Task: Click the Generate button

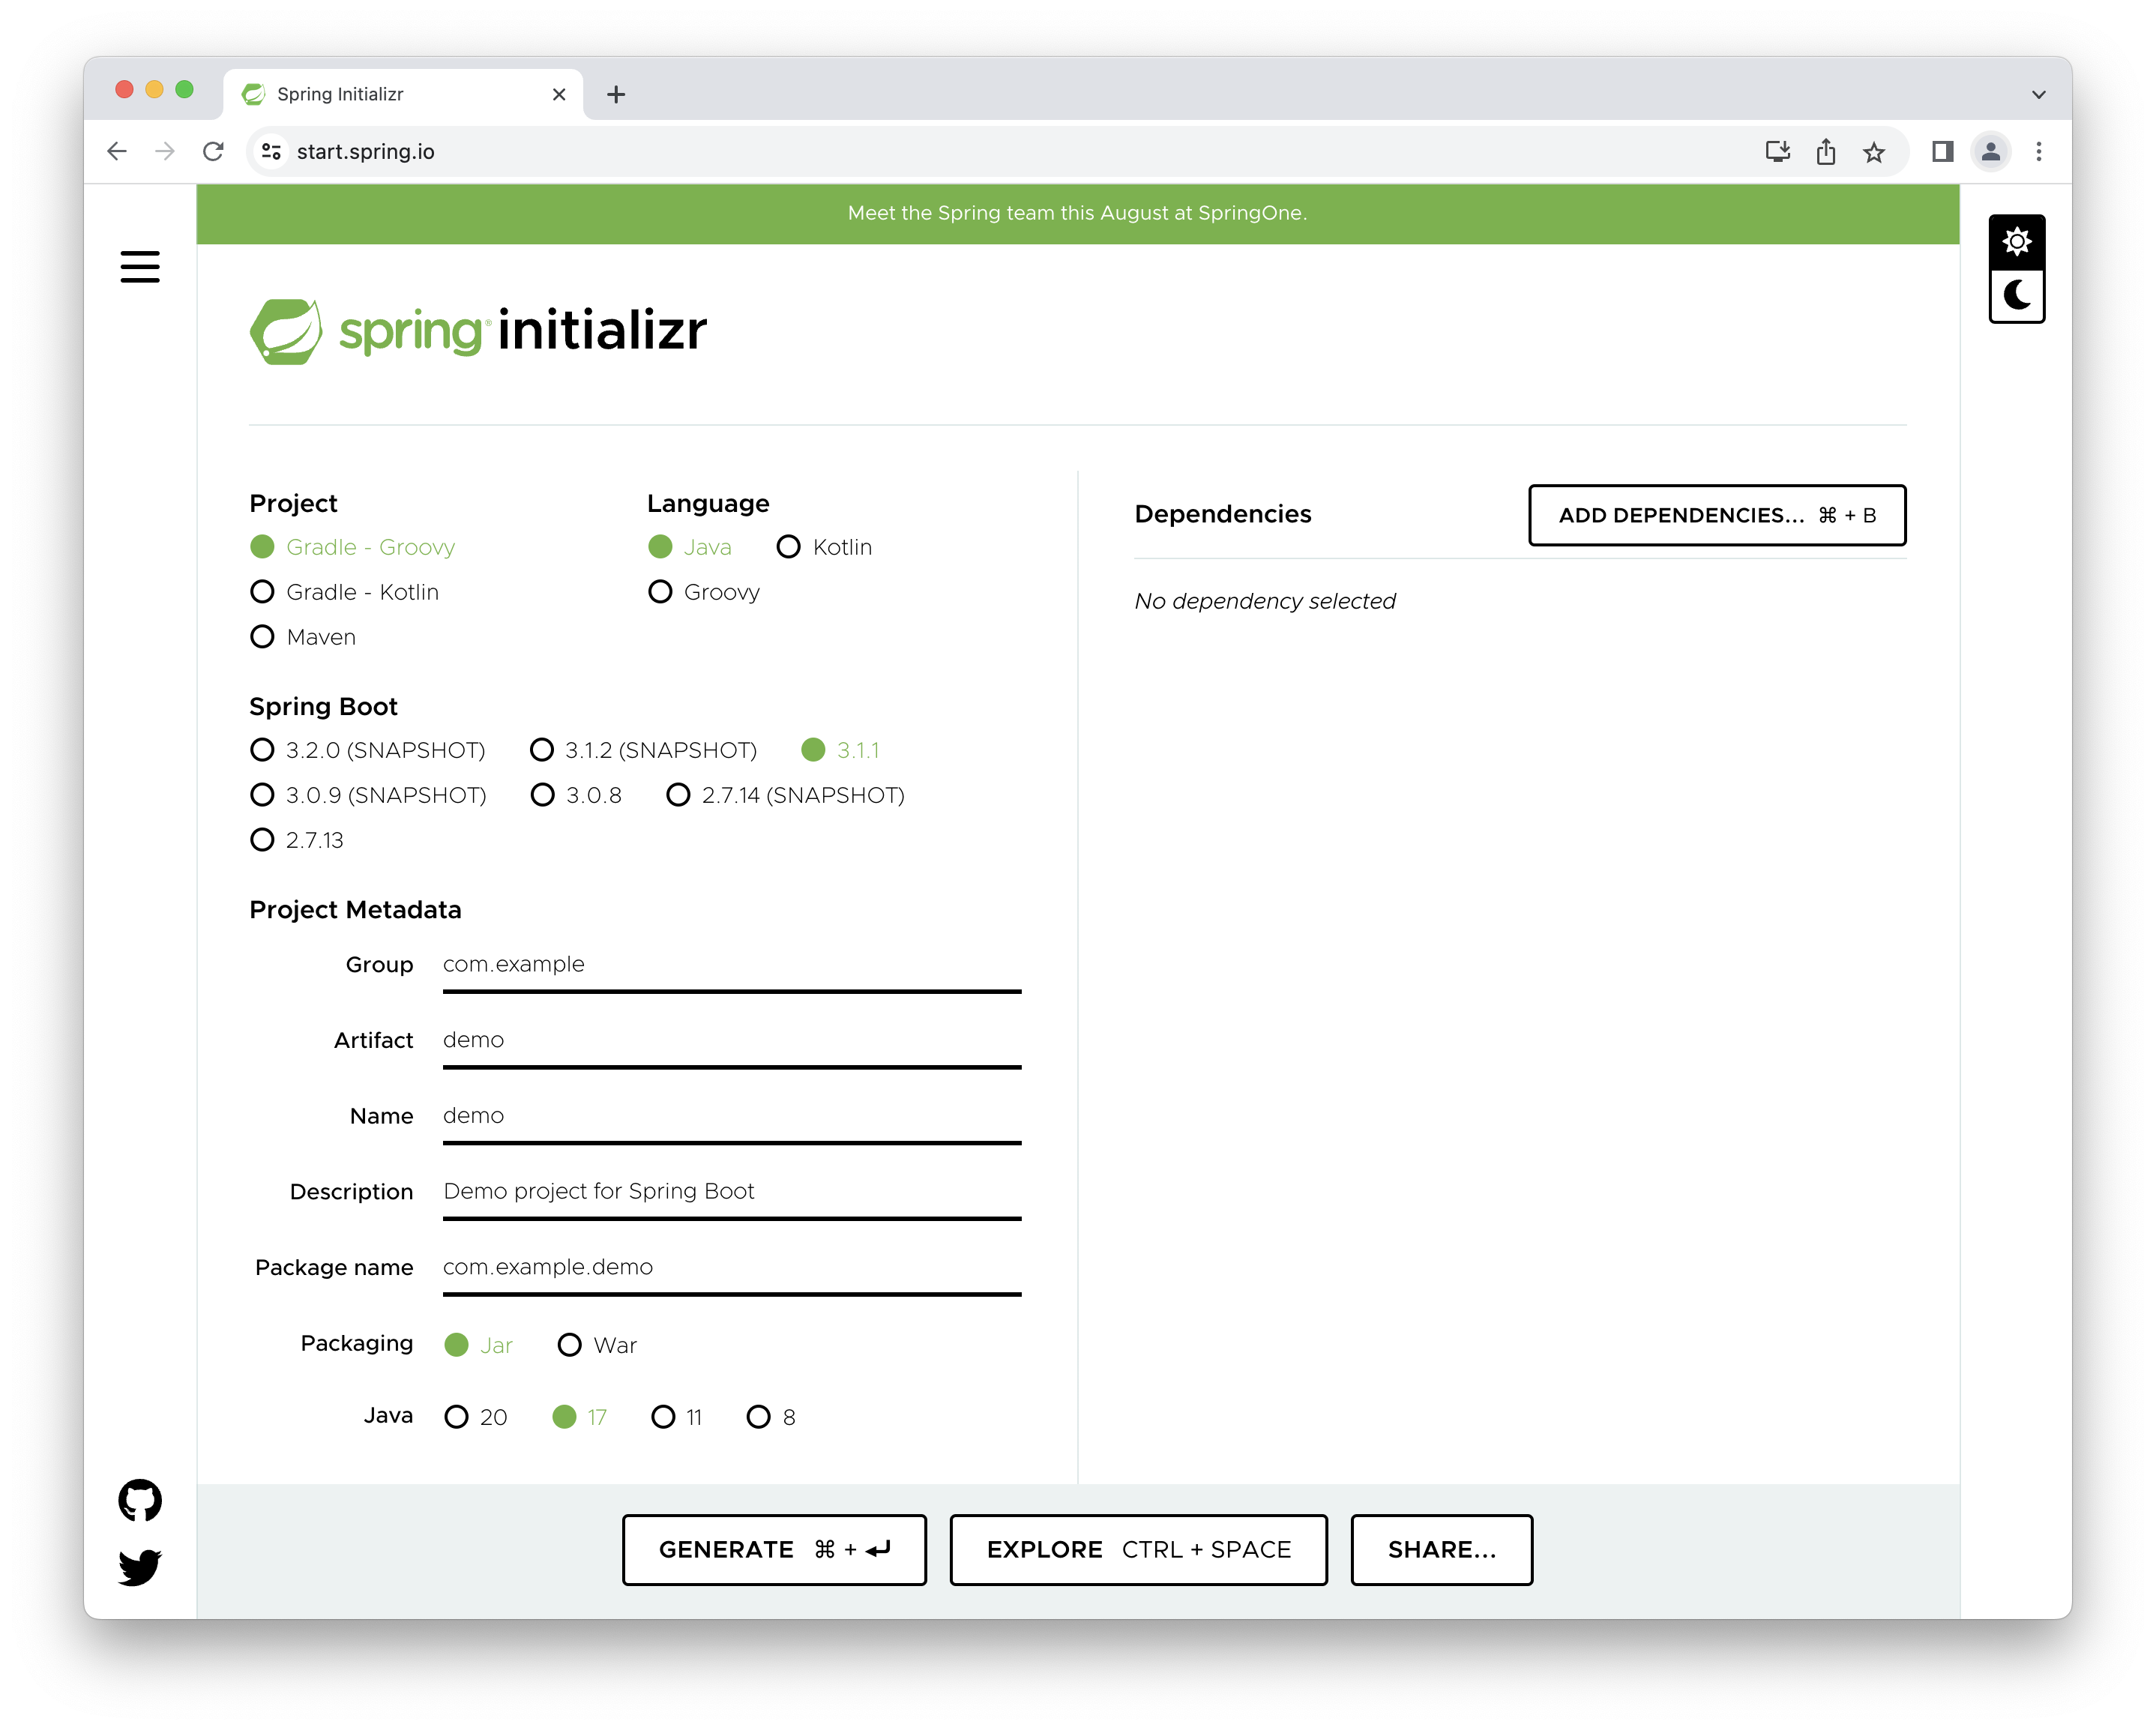Action: [x=774, y=1549]
